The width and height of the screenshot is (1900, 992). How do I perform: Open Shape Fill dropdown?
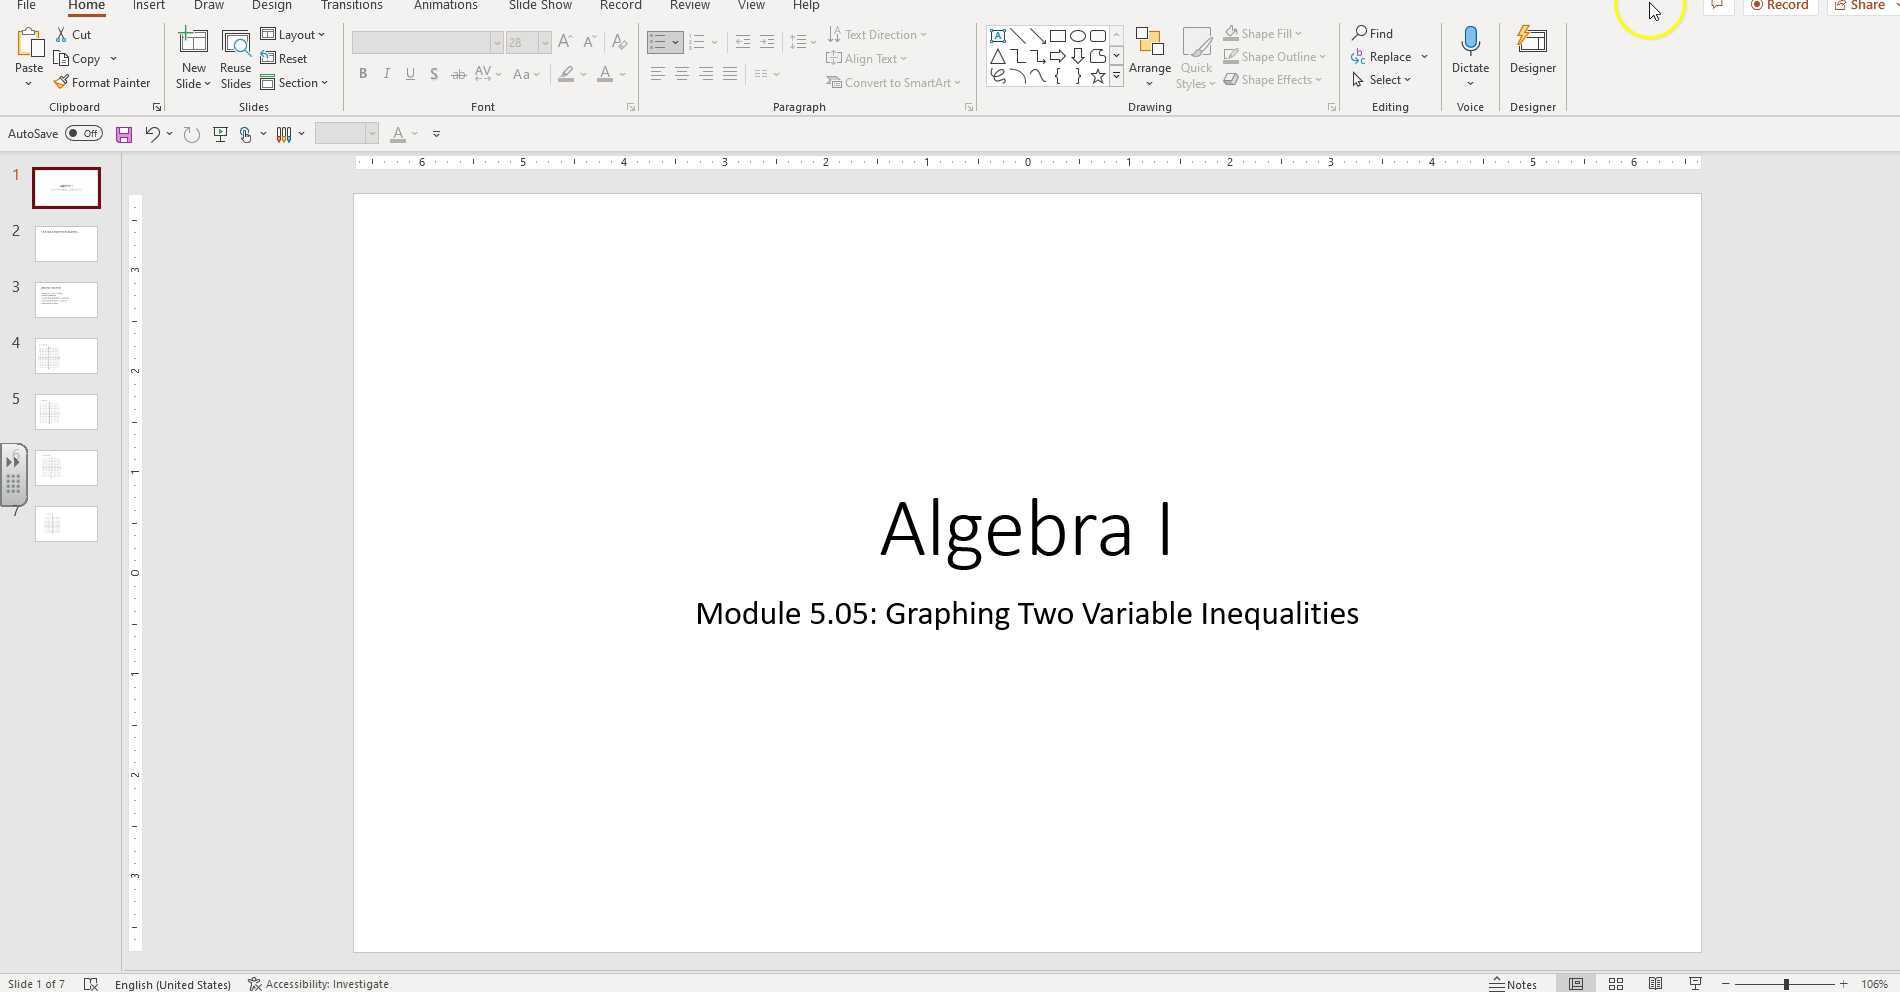[x=1263, y=33]
